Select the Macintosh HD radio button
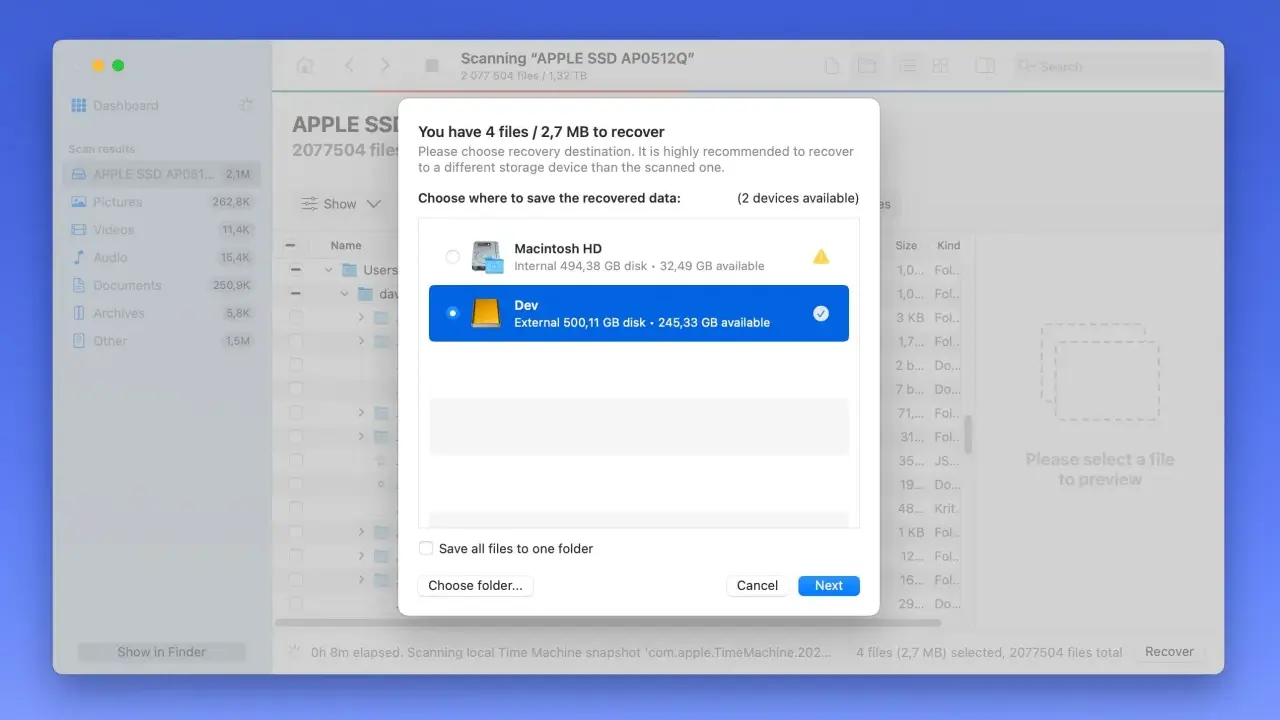Image resolution: width=1280 pixels, height=720 pixels. click(452, 257)
